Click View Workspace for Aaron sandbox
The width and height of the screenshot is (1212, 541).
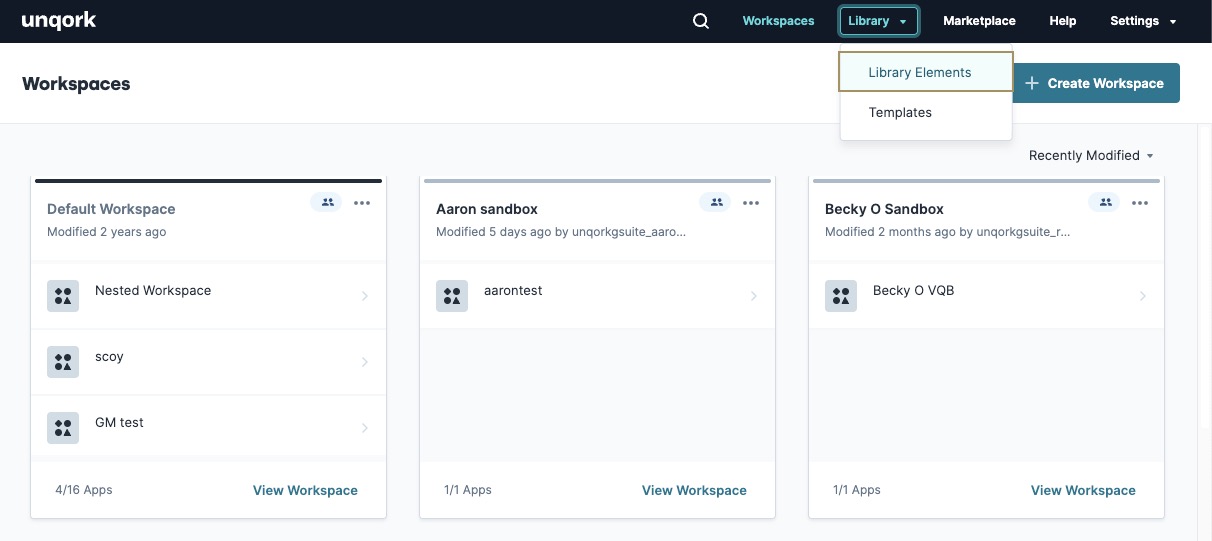[x=694, y=490]
